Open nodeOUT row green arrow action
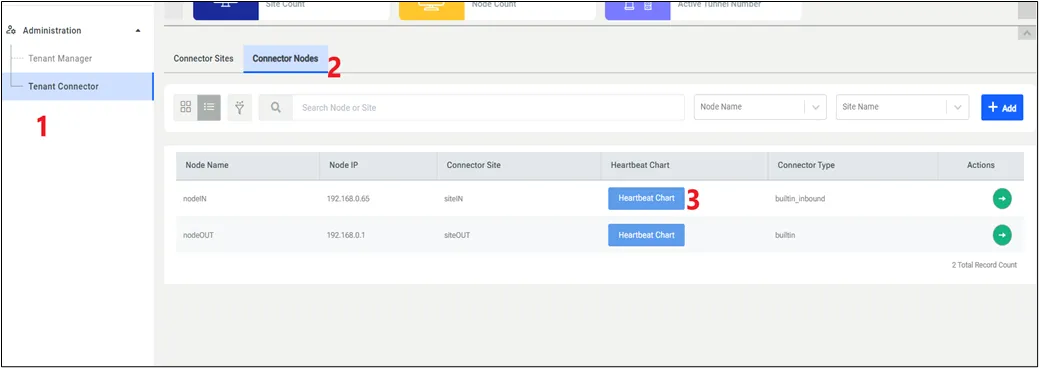The width and height of the screenshot is (1039, 368). click(1002, 234)
